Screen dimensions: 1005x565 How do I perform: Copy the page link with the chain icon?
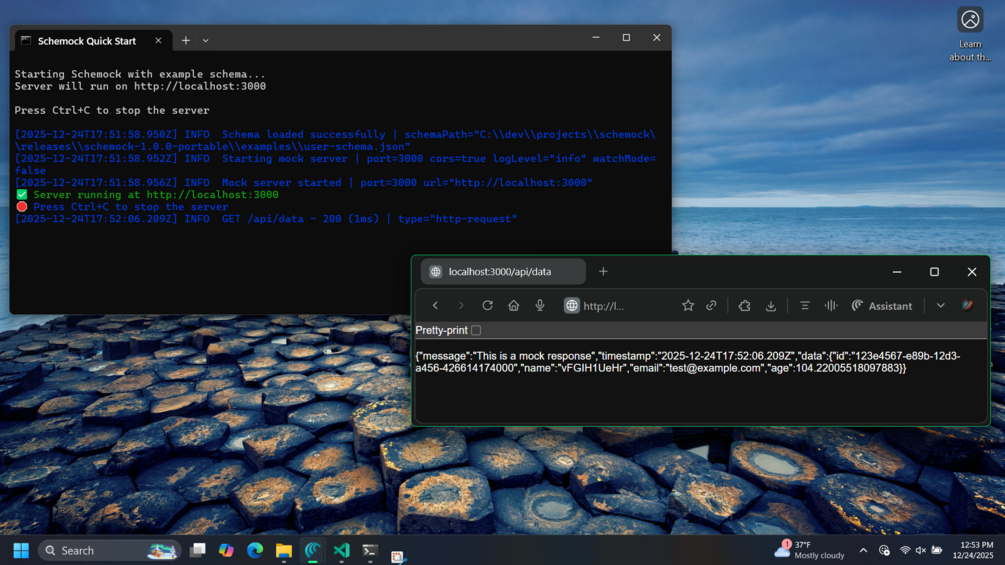pyautogui.click(x=711, y=306)
